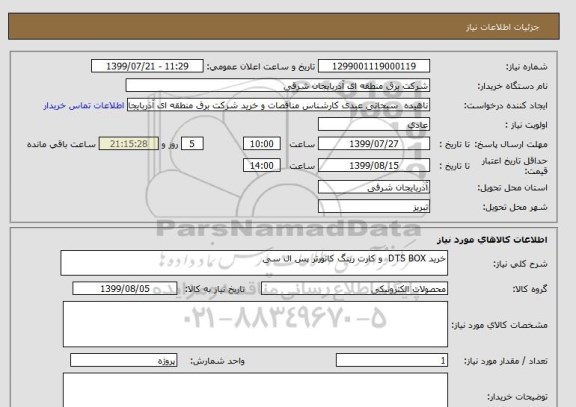
Task: Select the remaining days field showing 5
Action: click(192, 144)
